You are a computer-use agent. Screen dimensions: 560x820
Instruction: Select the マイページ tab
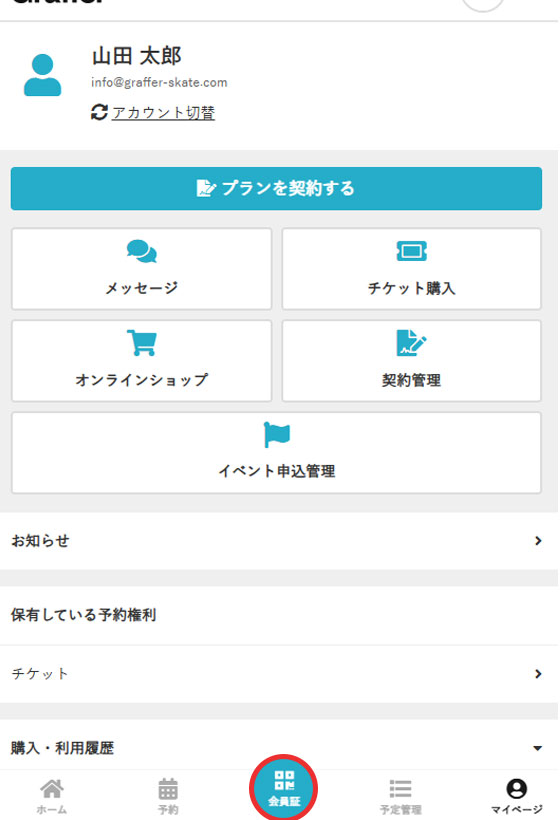516,795
